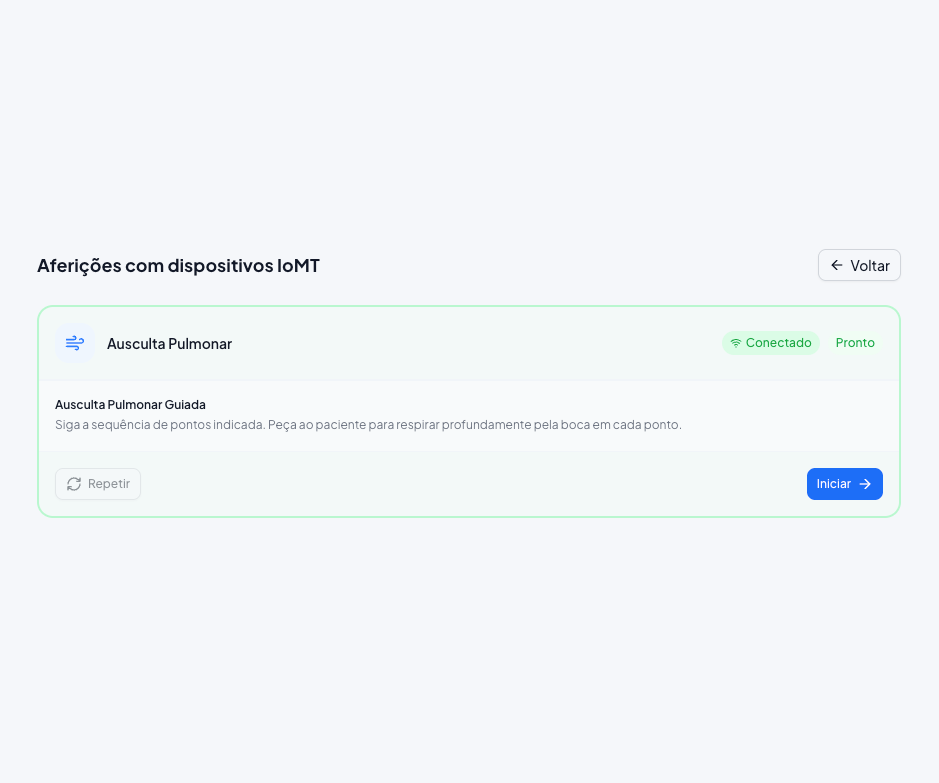Click the Repetir text label
The width and height of the screenshot is (939, 783).
point(109,484)
